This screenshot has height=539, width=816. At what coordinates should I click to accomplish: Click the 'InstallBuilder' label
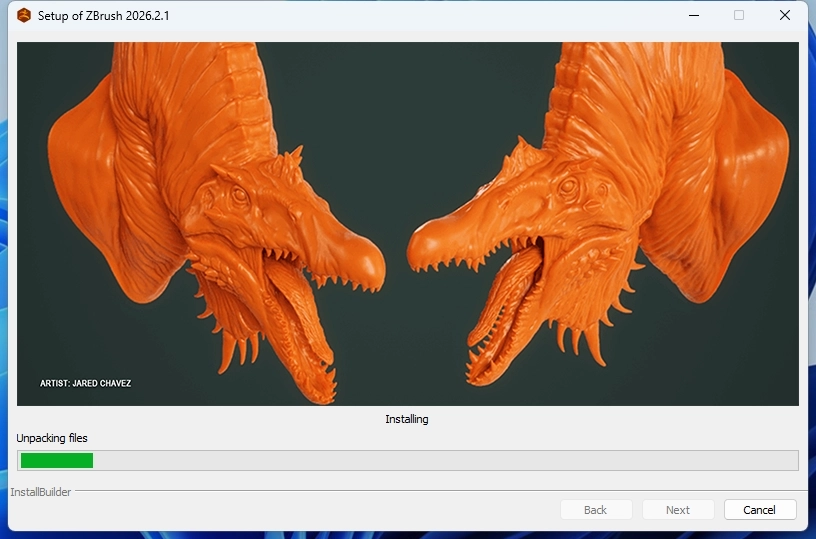click(41, 492)
